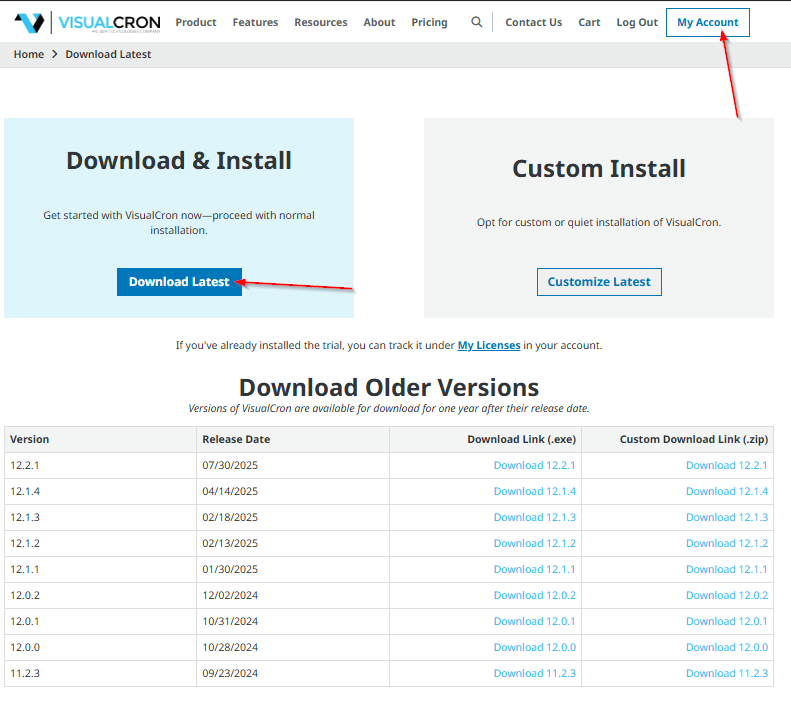Viewport: 791px width, 703px height.
Task: Open the Features menu
Action: click(255, 22)
